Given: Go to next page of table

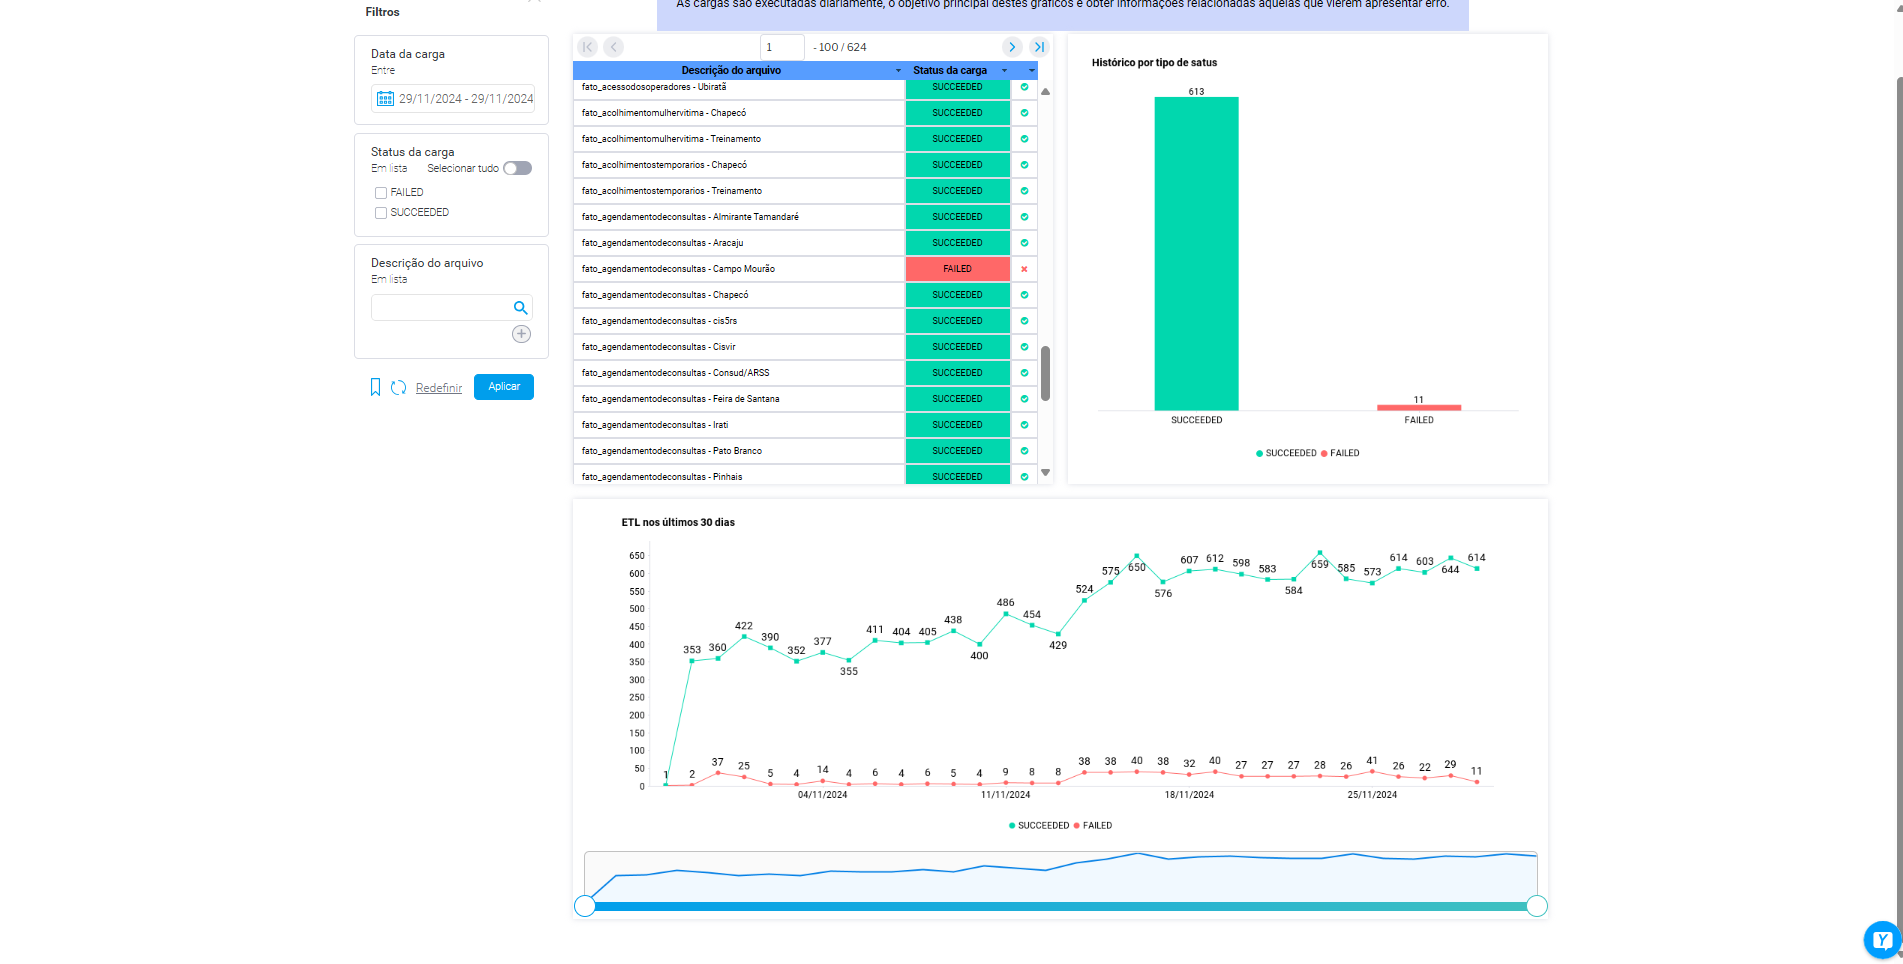Looking at the screenshot, I should pos(1012,47).
